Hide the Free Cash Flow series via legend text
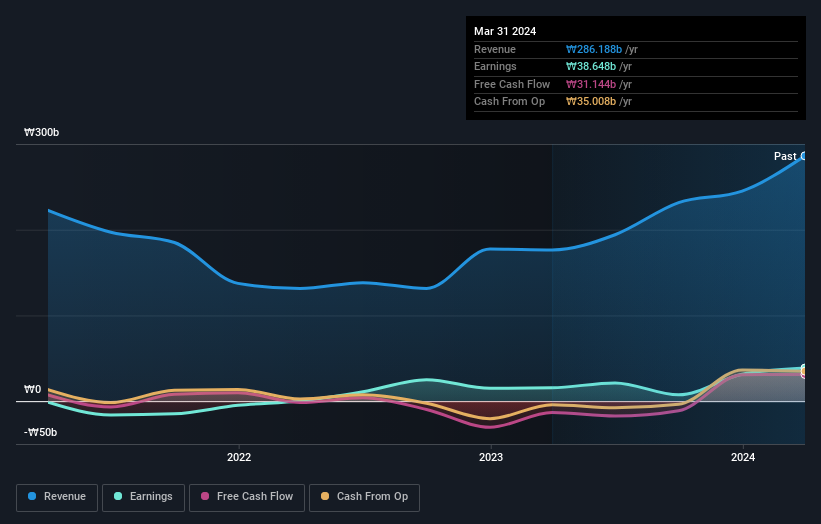This screenshot has width=821, height=524. [x=254, y=497]
